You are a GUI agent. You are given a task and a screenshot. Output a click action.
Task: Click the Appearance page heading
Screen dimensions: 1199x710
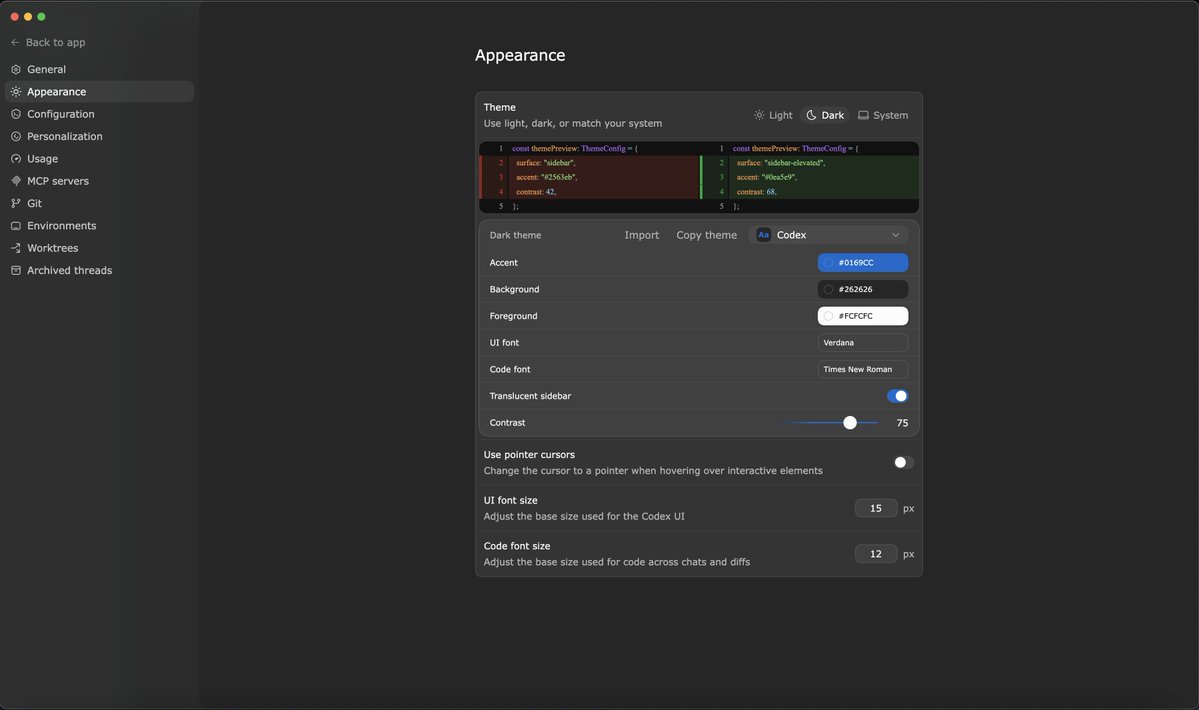520,55
